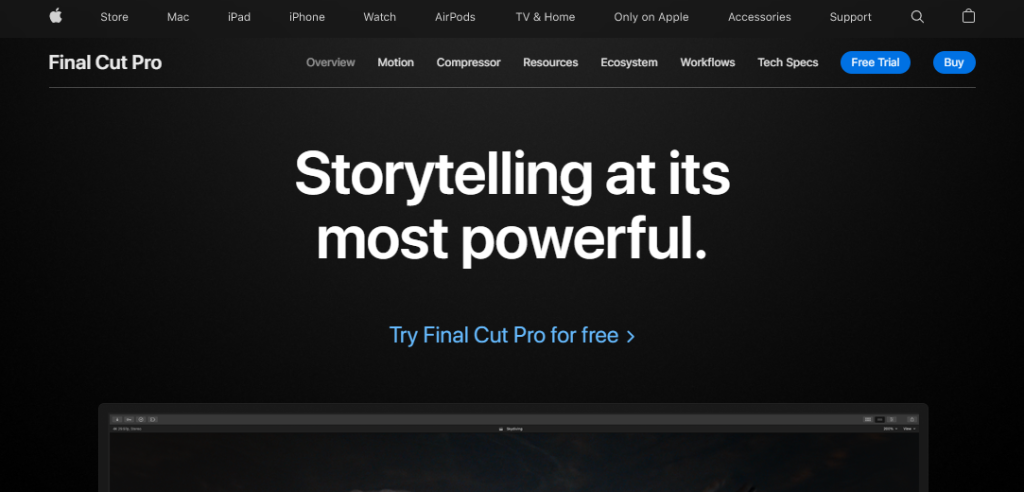Open the Tech Specs tab

[788, 63]
